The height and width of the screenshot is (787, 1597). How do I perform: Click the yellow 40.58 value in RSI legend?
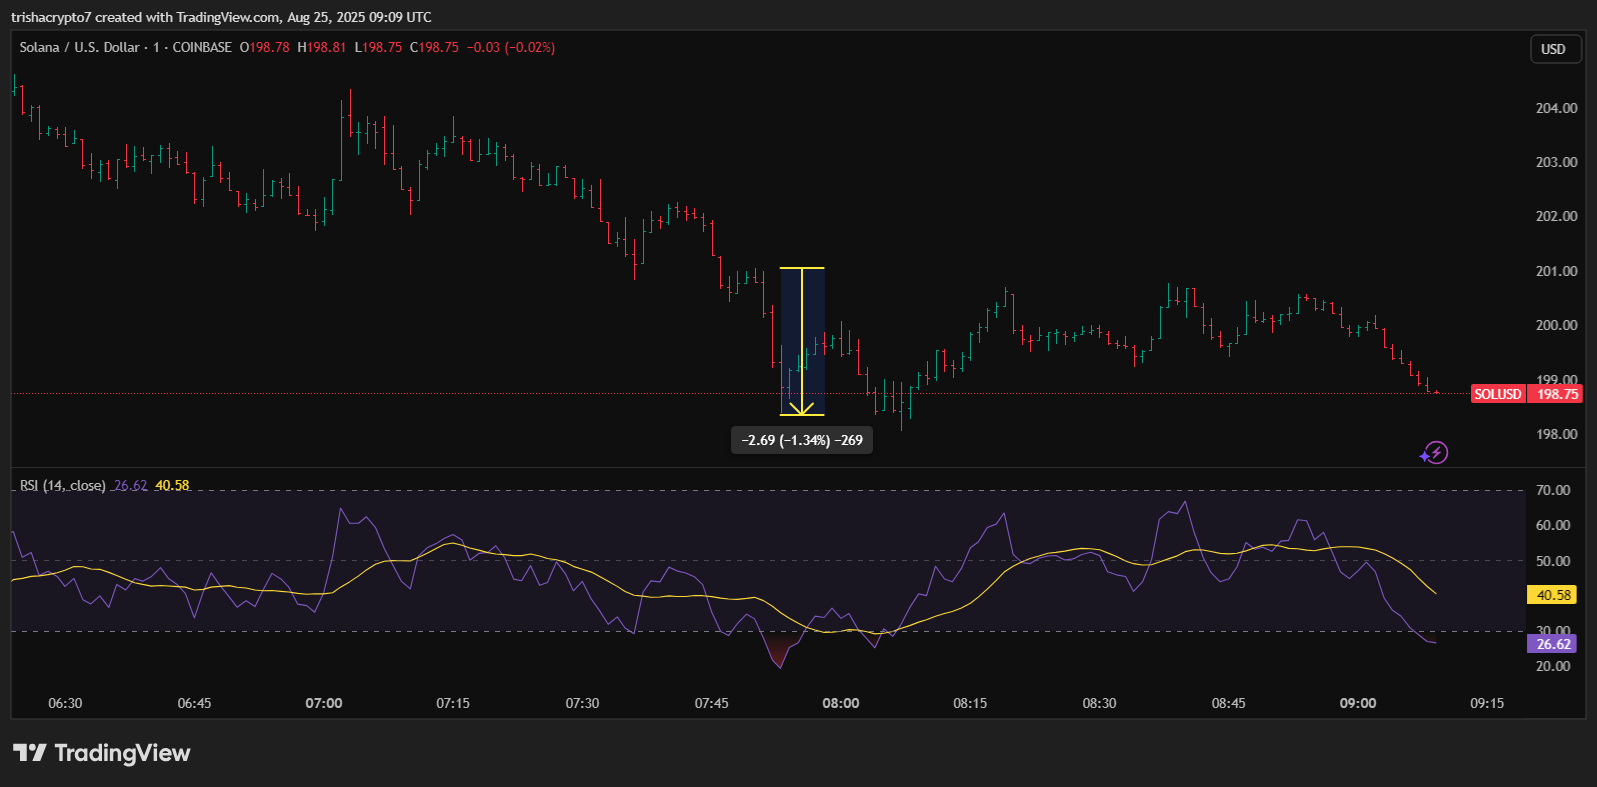172,485
